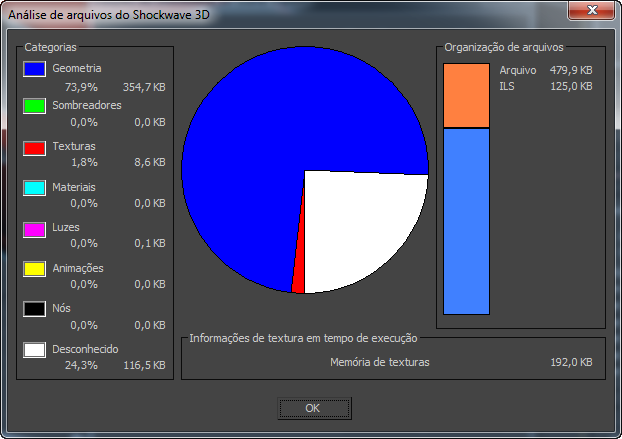Click the black Nós color swatch

(x=34, y=309)
